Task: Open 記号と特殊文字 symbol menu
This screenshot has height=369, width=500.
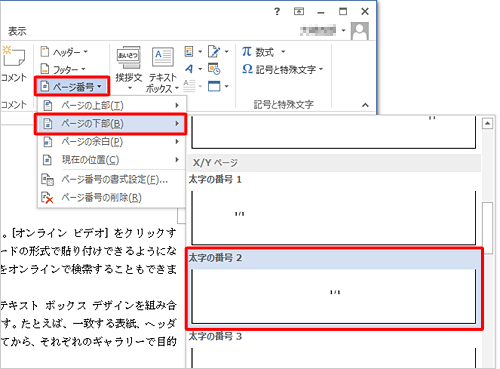Action: click(x=282, y=69)
